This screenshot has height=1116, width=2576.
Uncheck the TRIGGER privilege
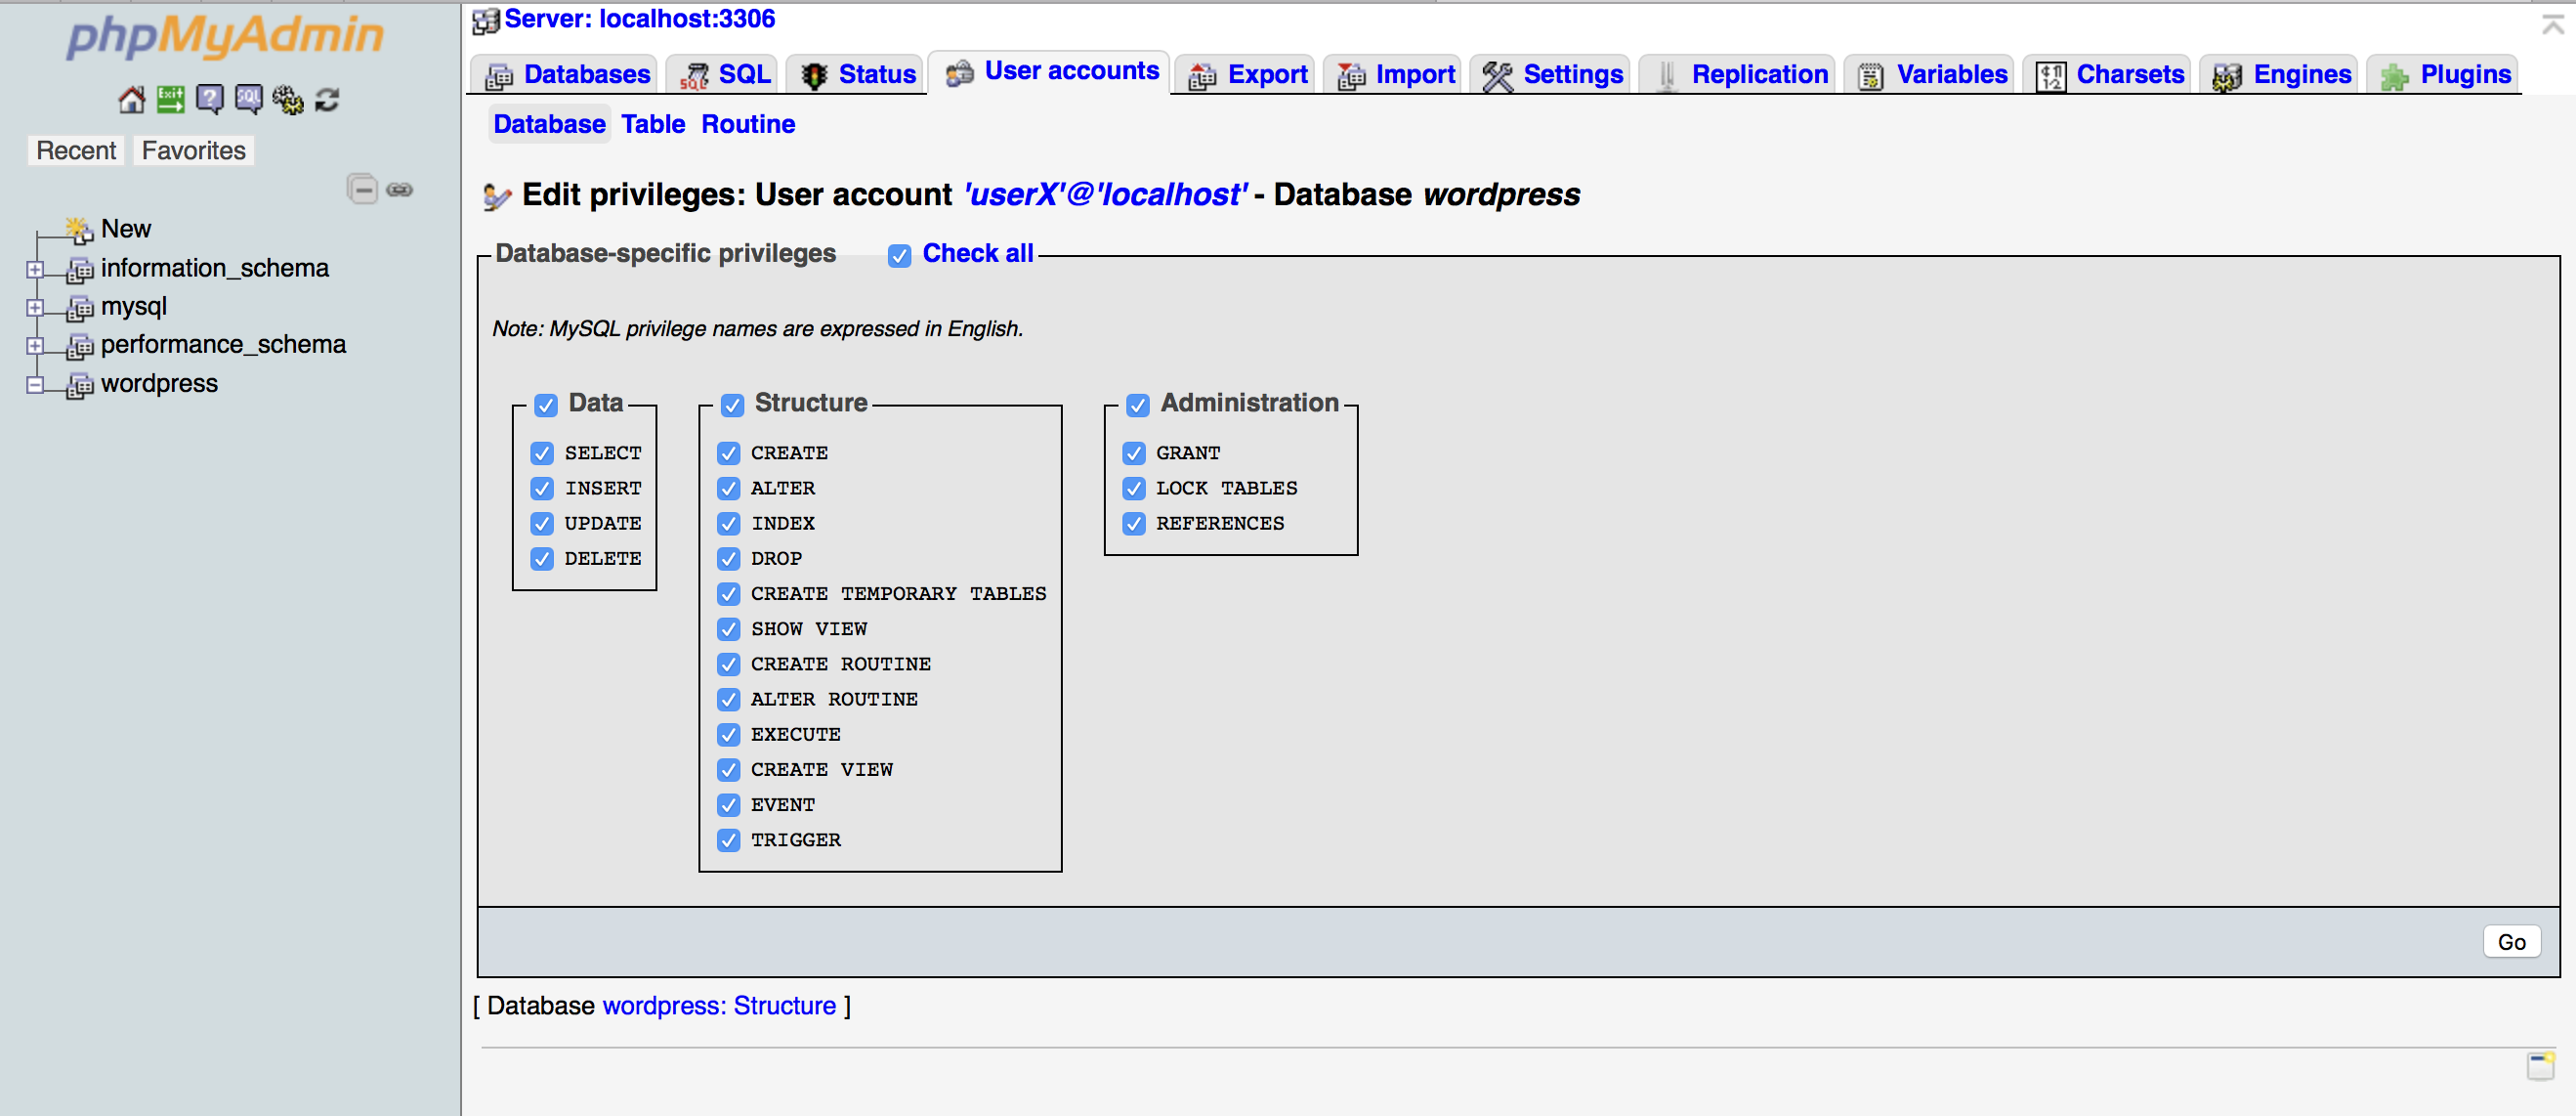pos(728,841)
